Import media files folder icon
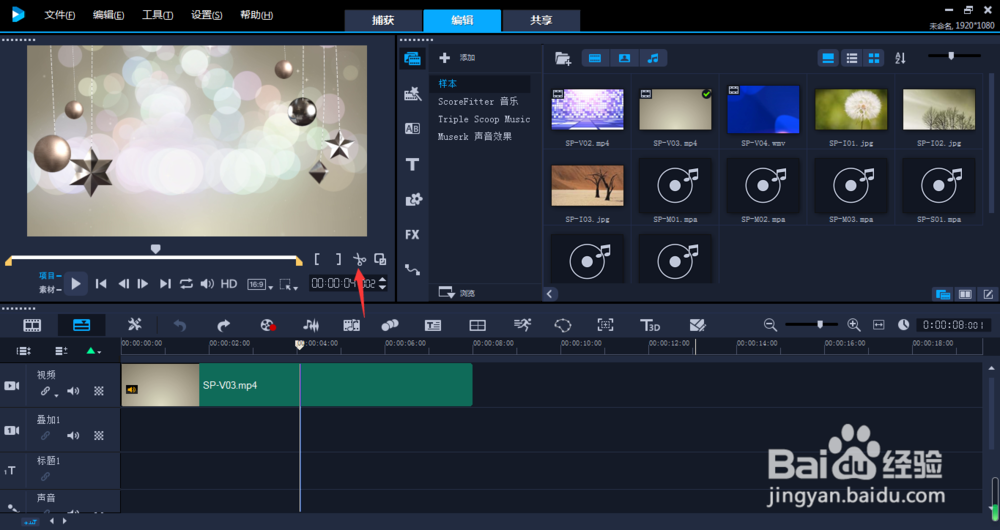Viewport: 1000px width, 530px height. click(x=562, y=58)
